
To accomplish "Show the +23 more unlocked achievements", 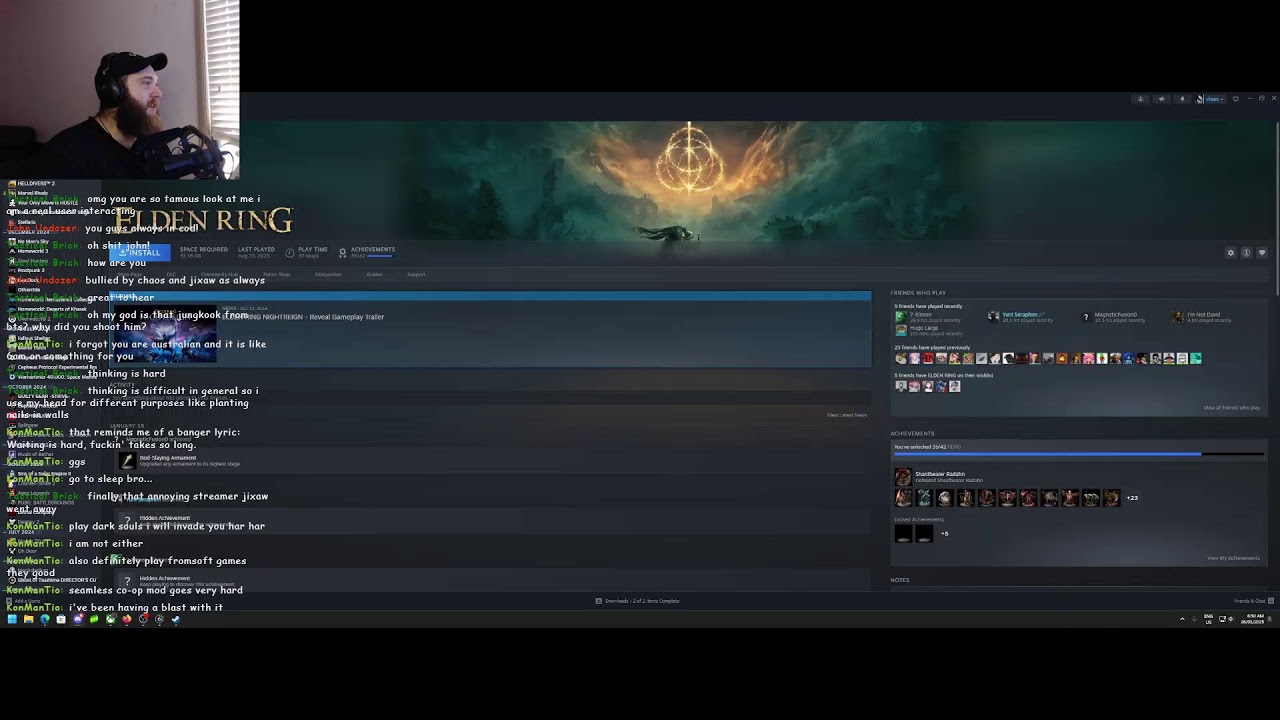I will (x=1132, y=498).
